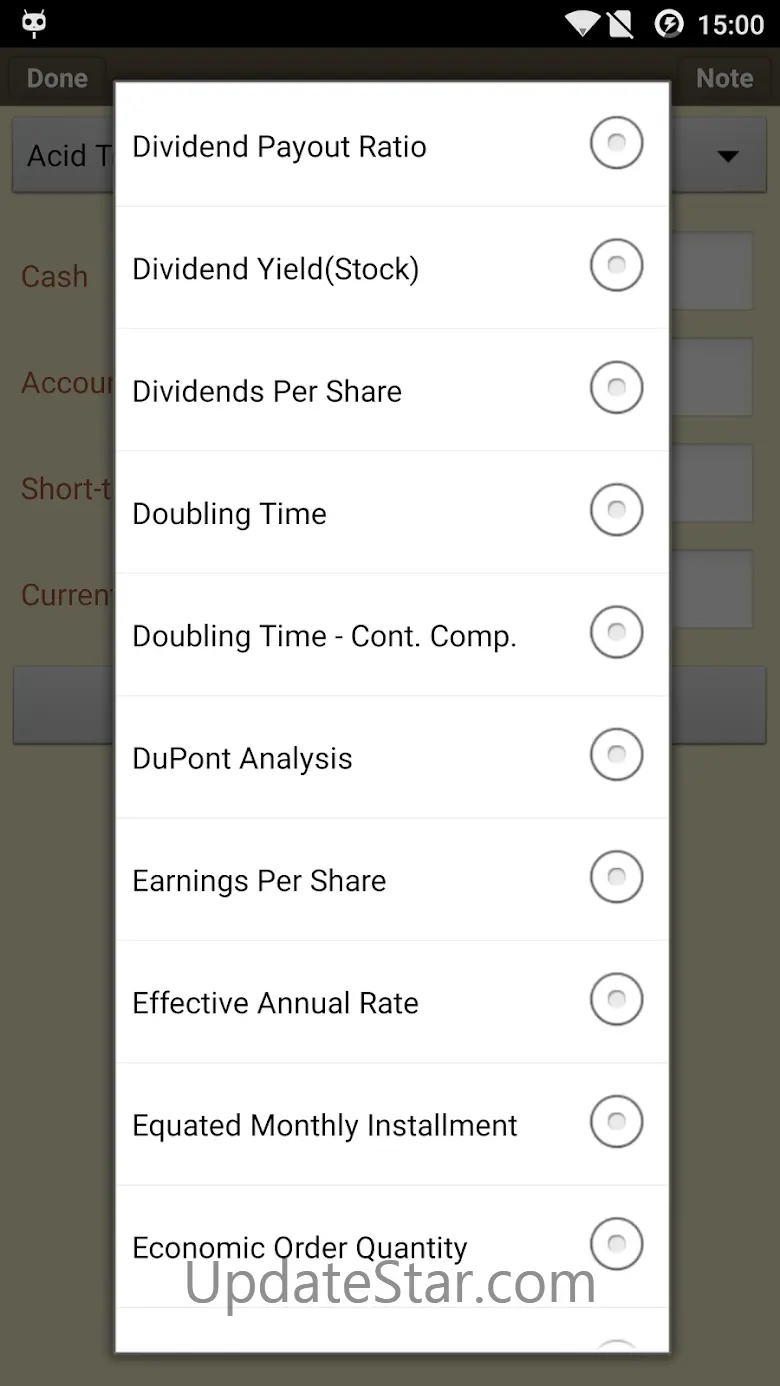Click the formula dropdown arrow
This screenshot has height=1386, width=780.
728,156
